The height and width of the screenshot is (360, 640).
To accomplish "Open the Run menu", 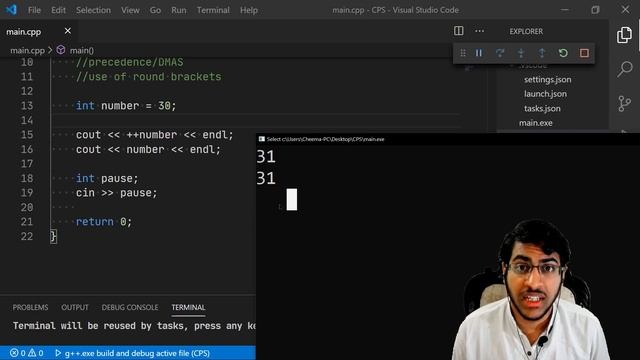I will (x=179, y=10).
